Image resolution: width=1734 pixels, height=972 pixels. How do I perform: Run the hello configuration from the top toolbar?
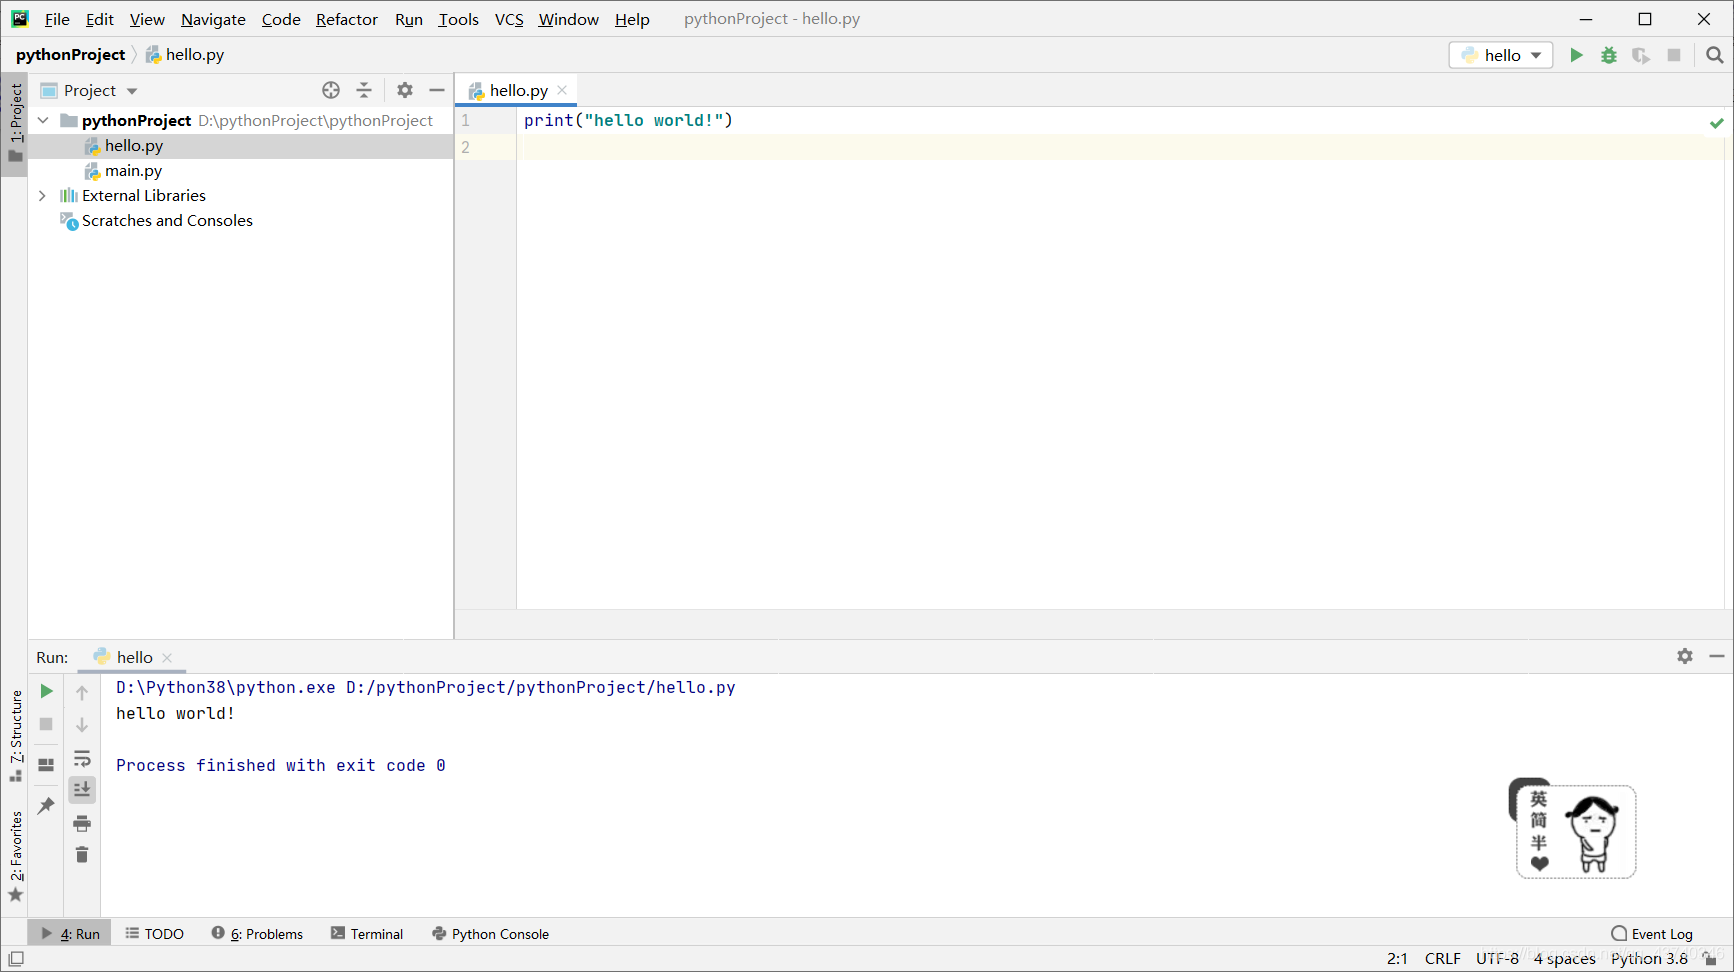click(1576, 55)
